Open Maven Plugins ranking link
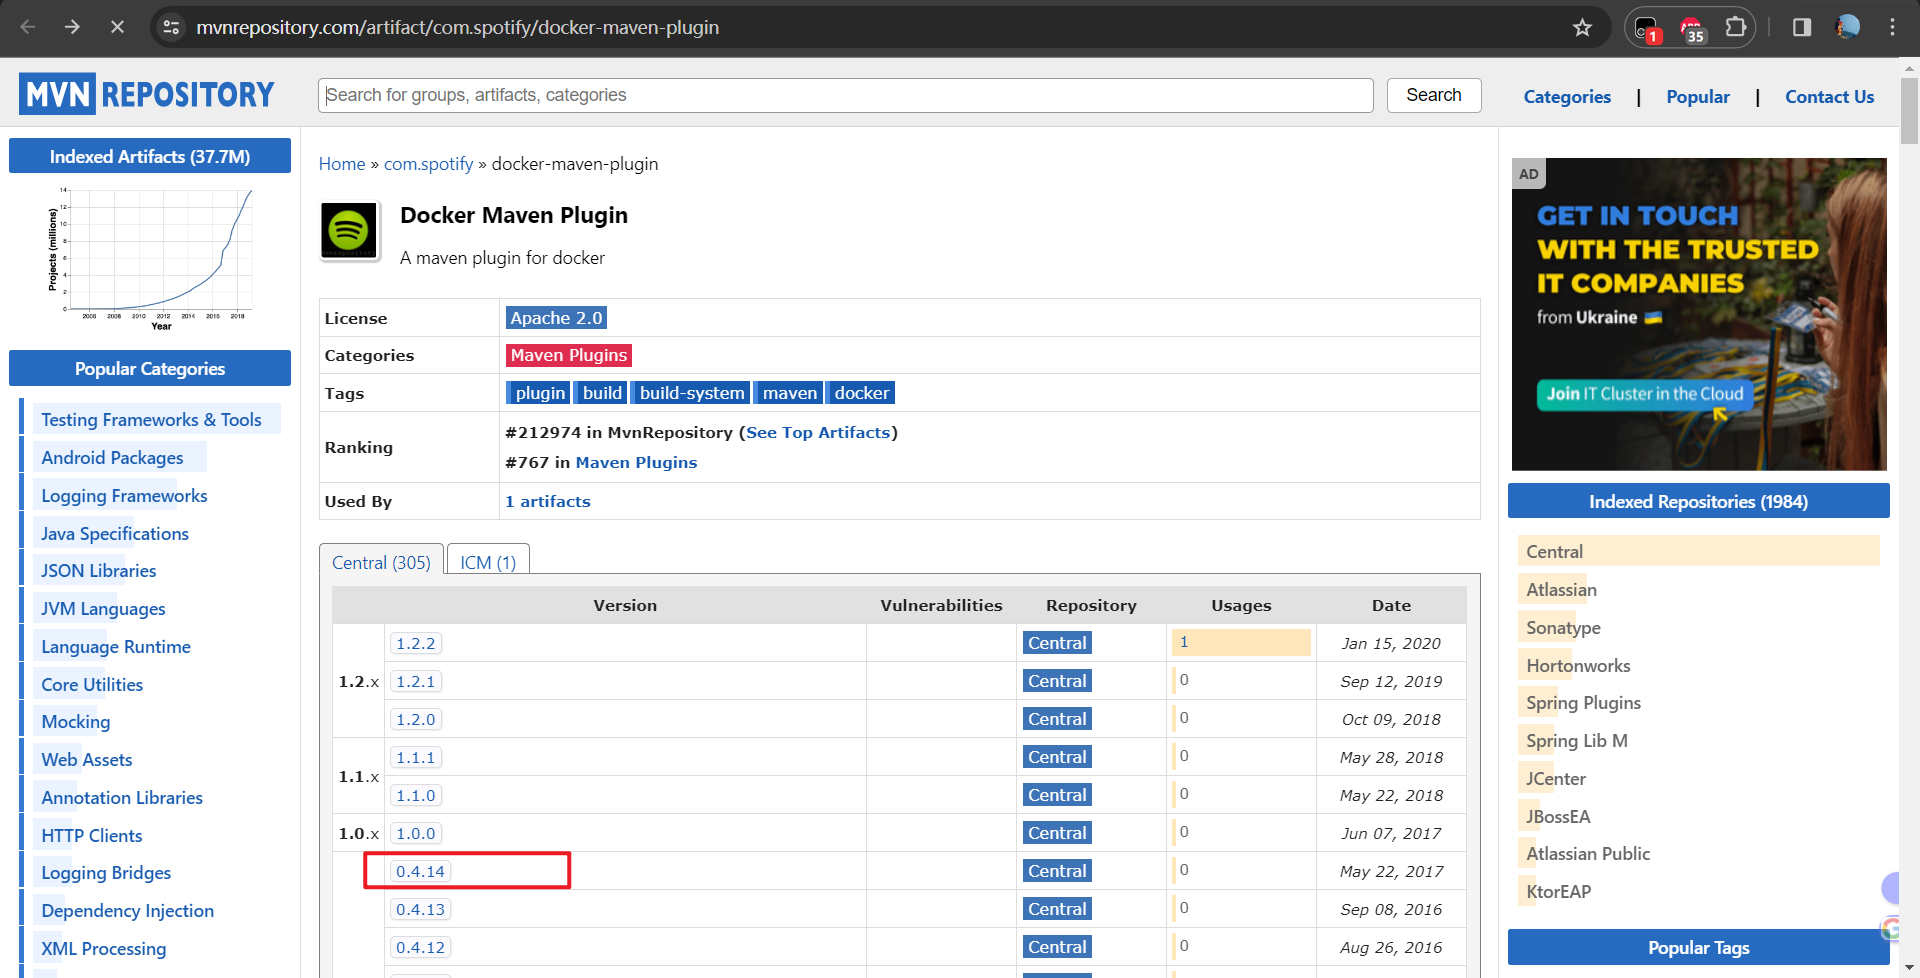Viewport: 1920px width, 978px height. coord(636,462)
